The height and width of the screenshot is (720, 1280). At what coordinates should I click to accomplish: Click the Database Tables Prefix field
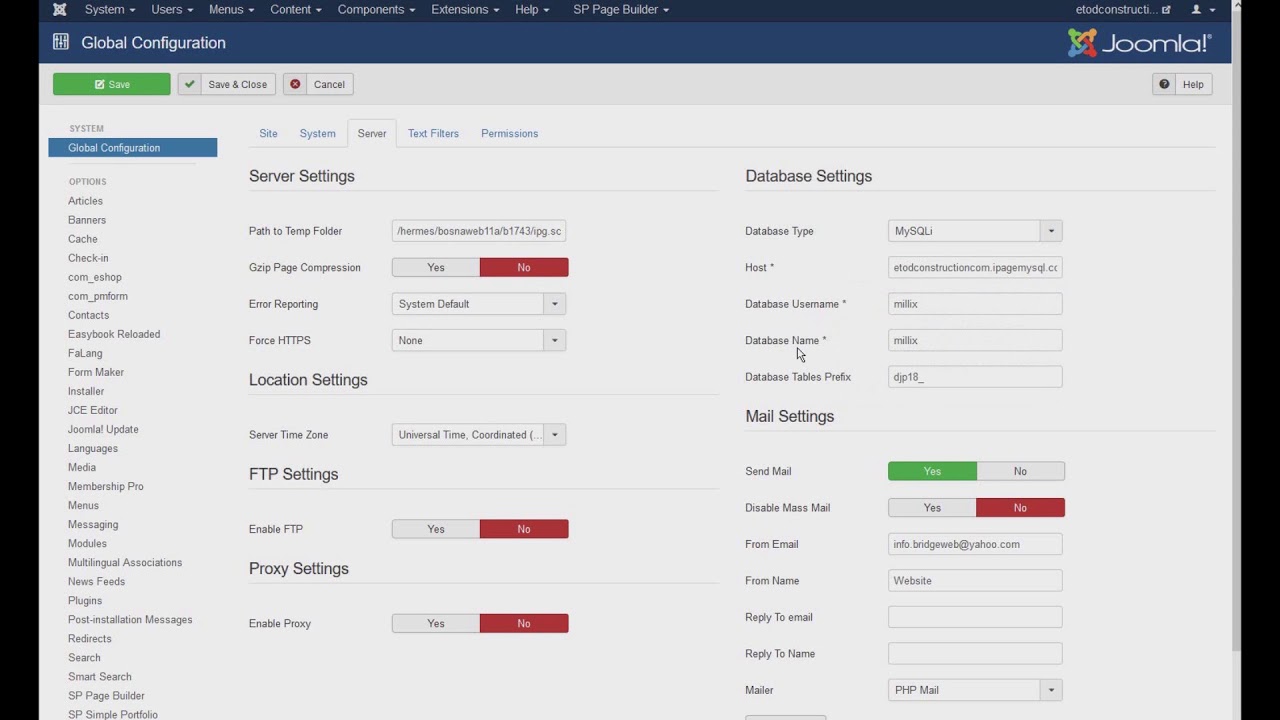(975, 377)
